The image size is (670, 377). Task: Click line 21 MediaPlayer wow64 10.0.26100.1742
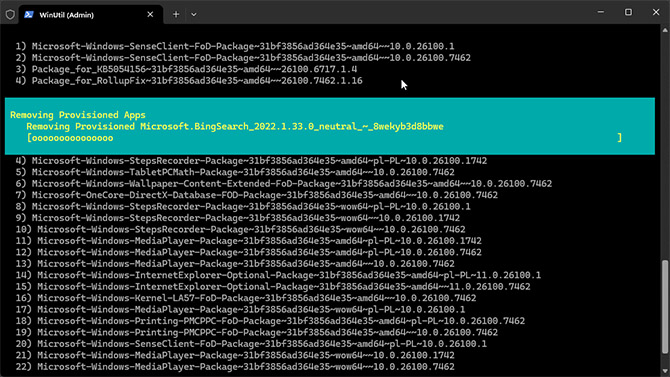pos(235,355)
